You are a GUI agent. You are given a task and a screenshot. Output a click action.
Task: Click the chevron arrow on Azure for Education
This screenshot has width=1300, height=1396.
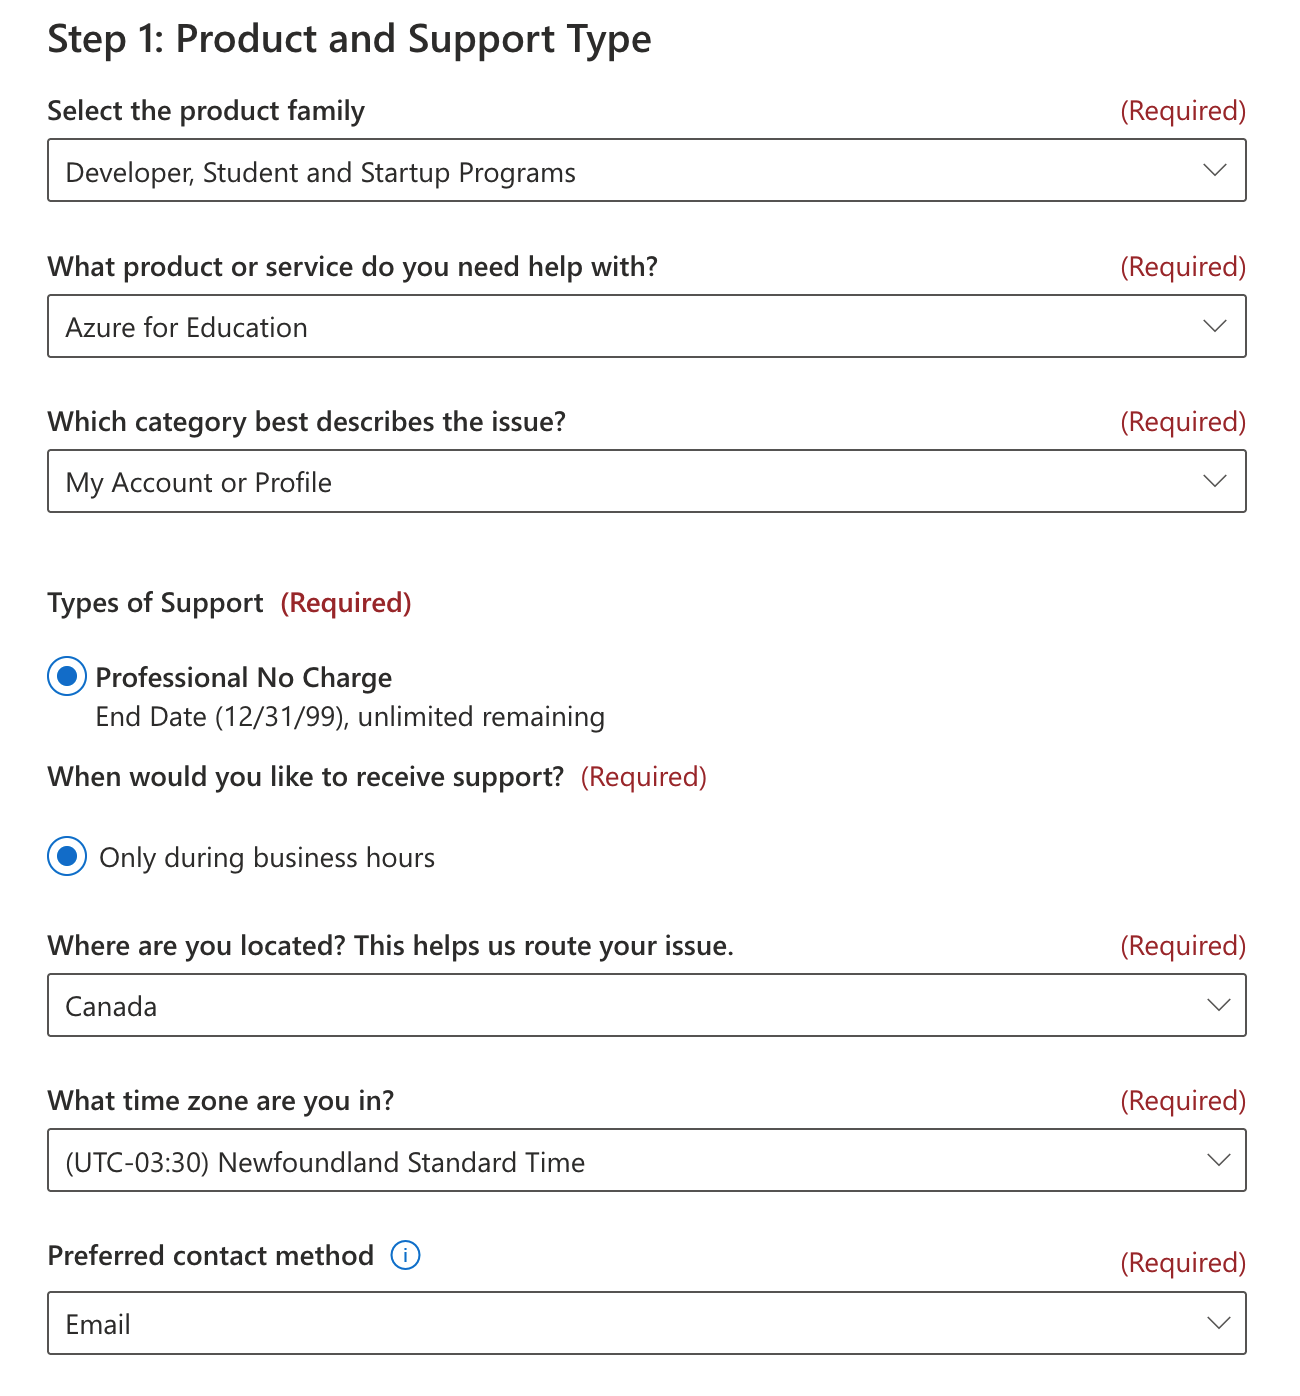click(x=1215, y=326)
